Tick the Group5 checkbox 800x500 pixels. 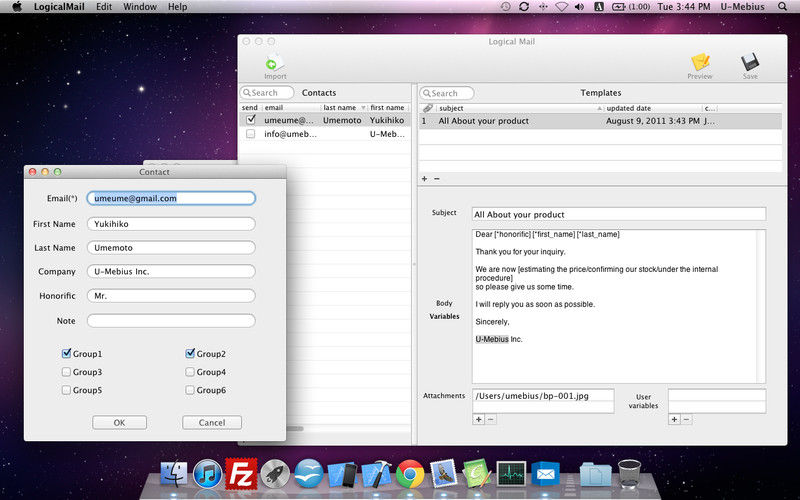click(66, 390)
